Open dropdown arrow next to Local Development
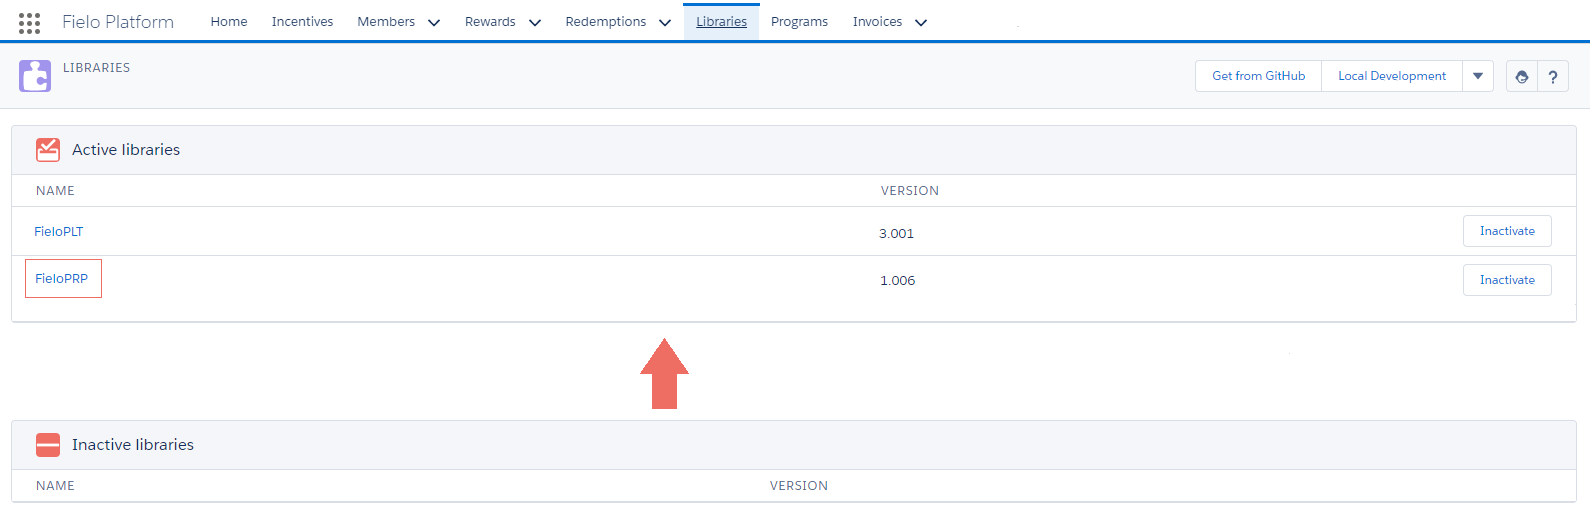 1478,76
